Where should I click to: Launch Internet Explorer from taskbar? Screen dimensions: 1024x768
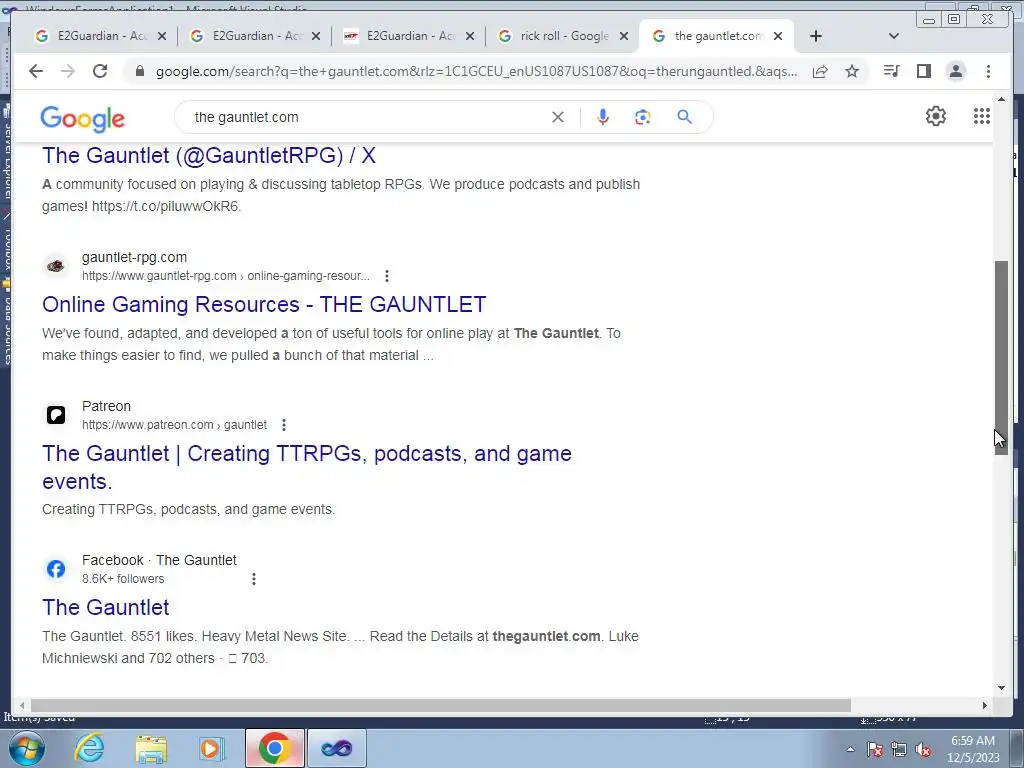pyautogui.click(x=89, y=748)
